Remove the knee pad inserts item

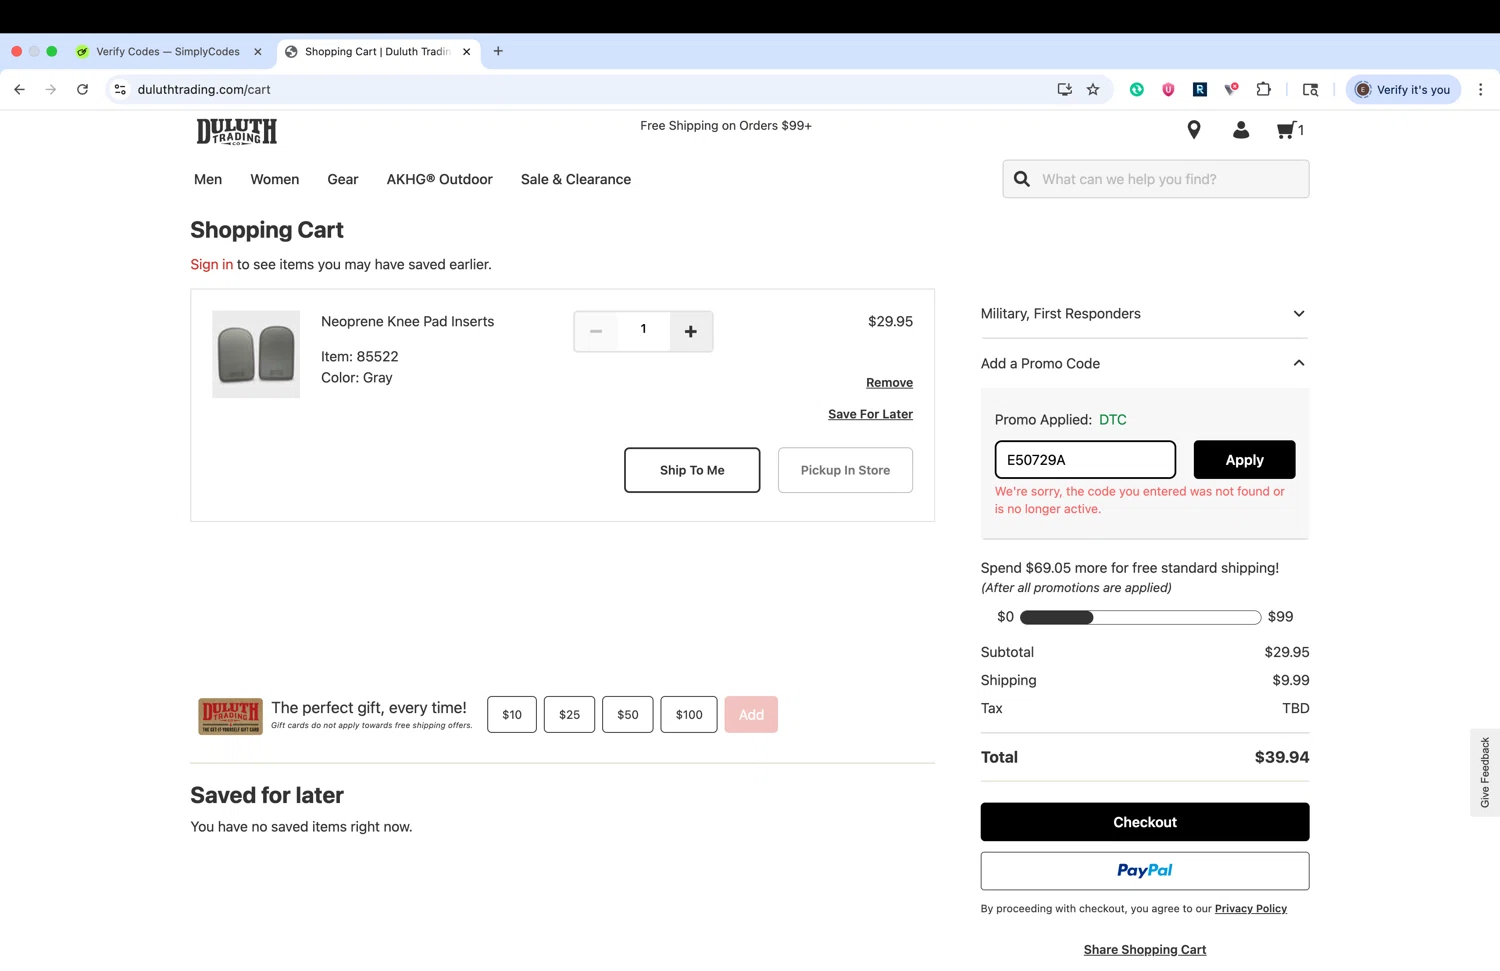[889, 383]
